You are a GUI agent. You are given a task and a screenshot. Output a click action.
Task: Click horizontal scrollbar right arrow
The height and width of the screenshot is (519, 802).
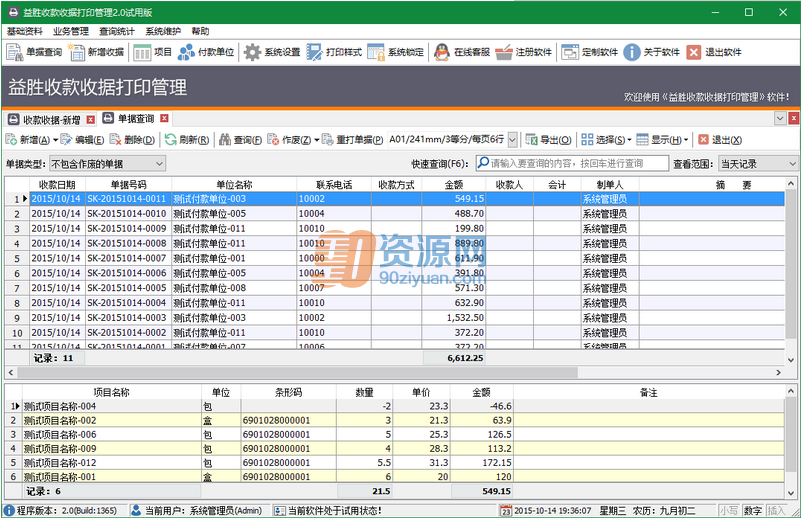778,372
